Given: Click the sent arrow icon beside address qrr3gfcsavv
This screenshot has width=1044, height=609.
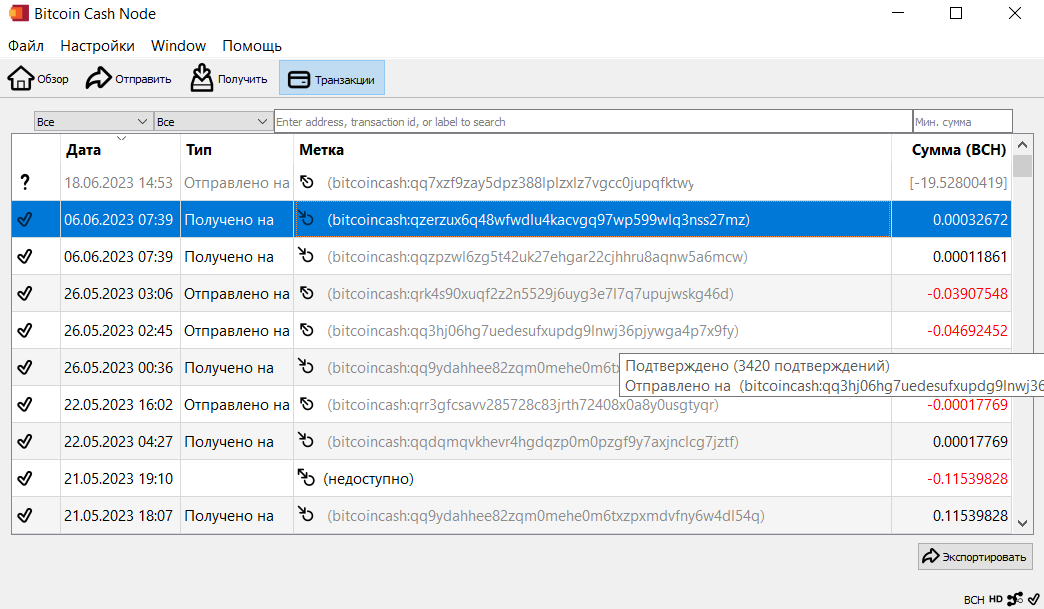Looking at the screenshot, I should [306, 404].
